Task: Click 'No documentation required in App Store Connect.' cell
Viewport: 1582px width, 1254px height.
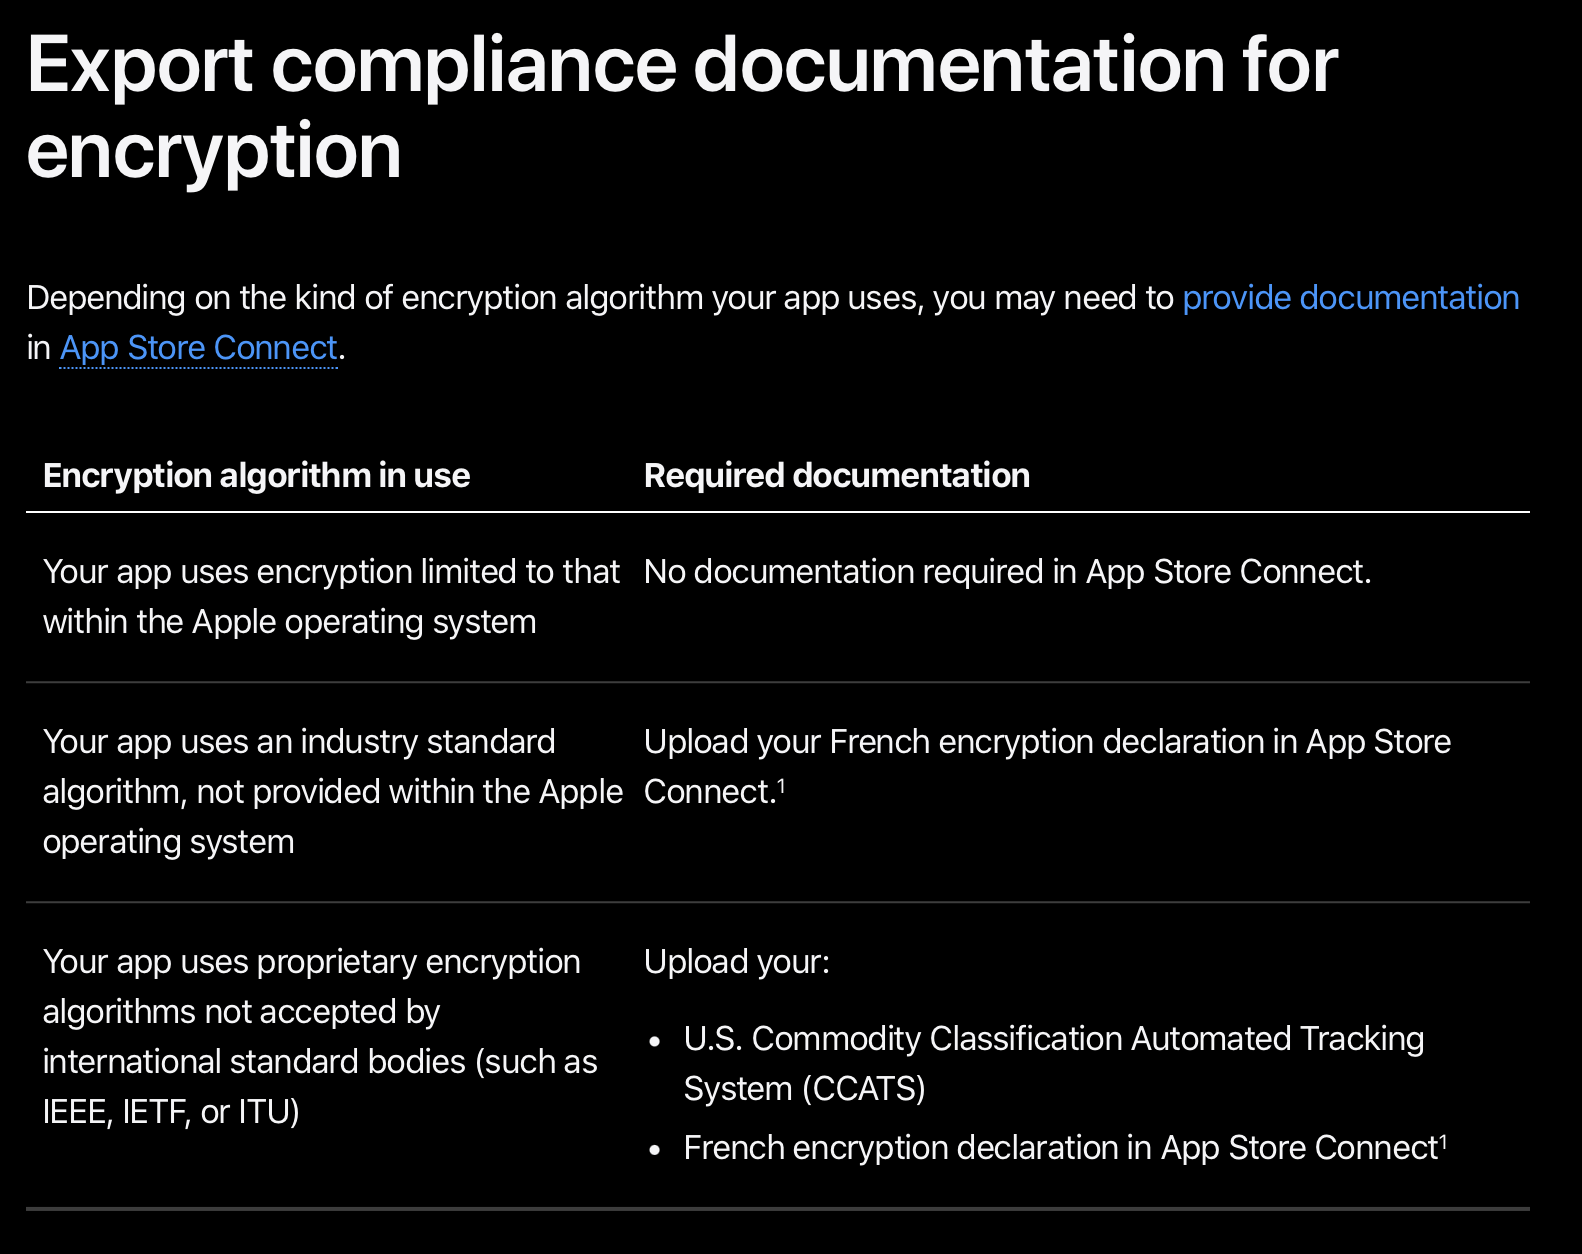Action: 1007,572
